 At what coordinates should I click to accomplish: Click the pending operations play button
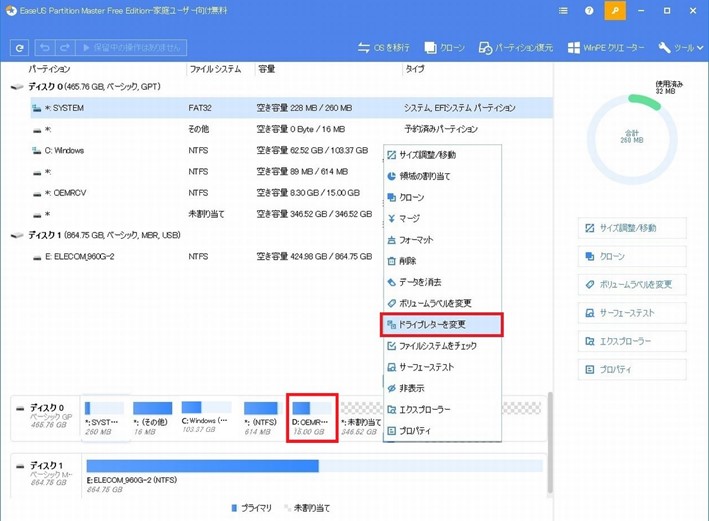(x=131, y=47)
